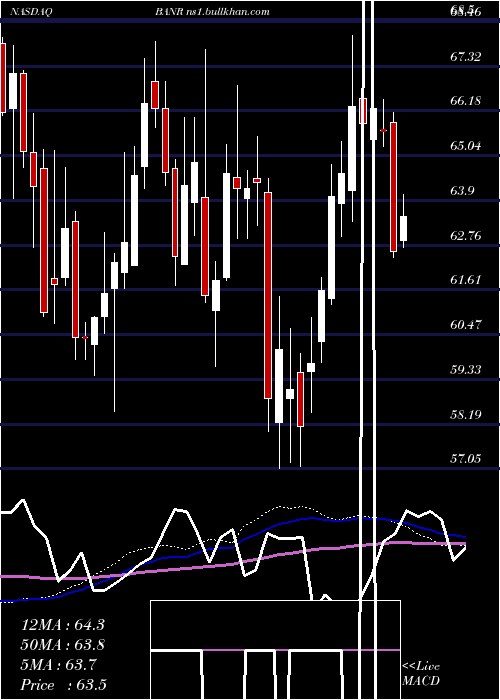Image resolution: width=500 pixels, height=700 pixels.
Task: Click the 65.04 price axis label
Action: (x=466, y=146)
